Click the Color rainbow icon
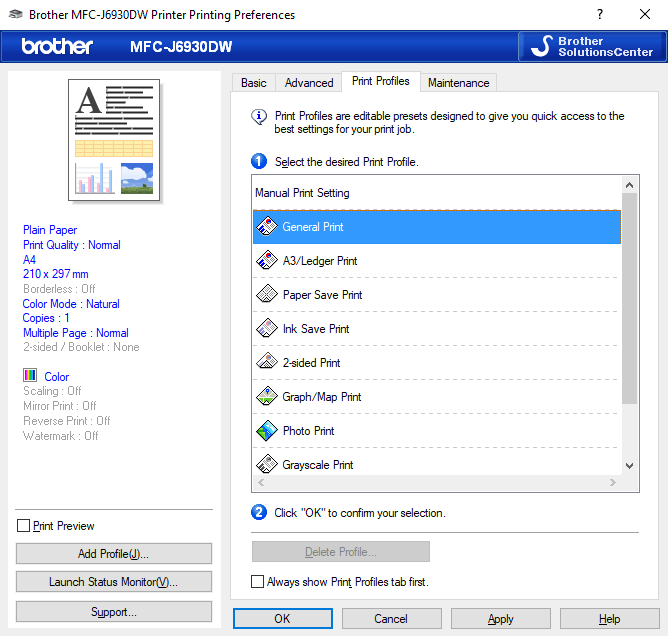The width and height of the screenshot is (668, 636). click(x=30, y=375)
